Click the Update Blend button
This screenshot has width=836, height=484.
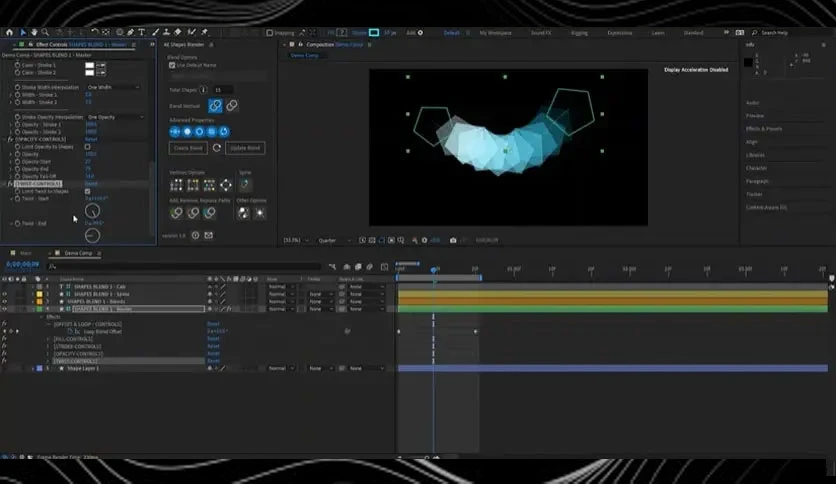coord(245,148)
